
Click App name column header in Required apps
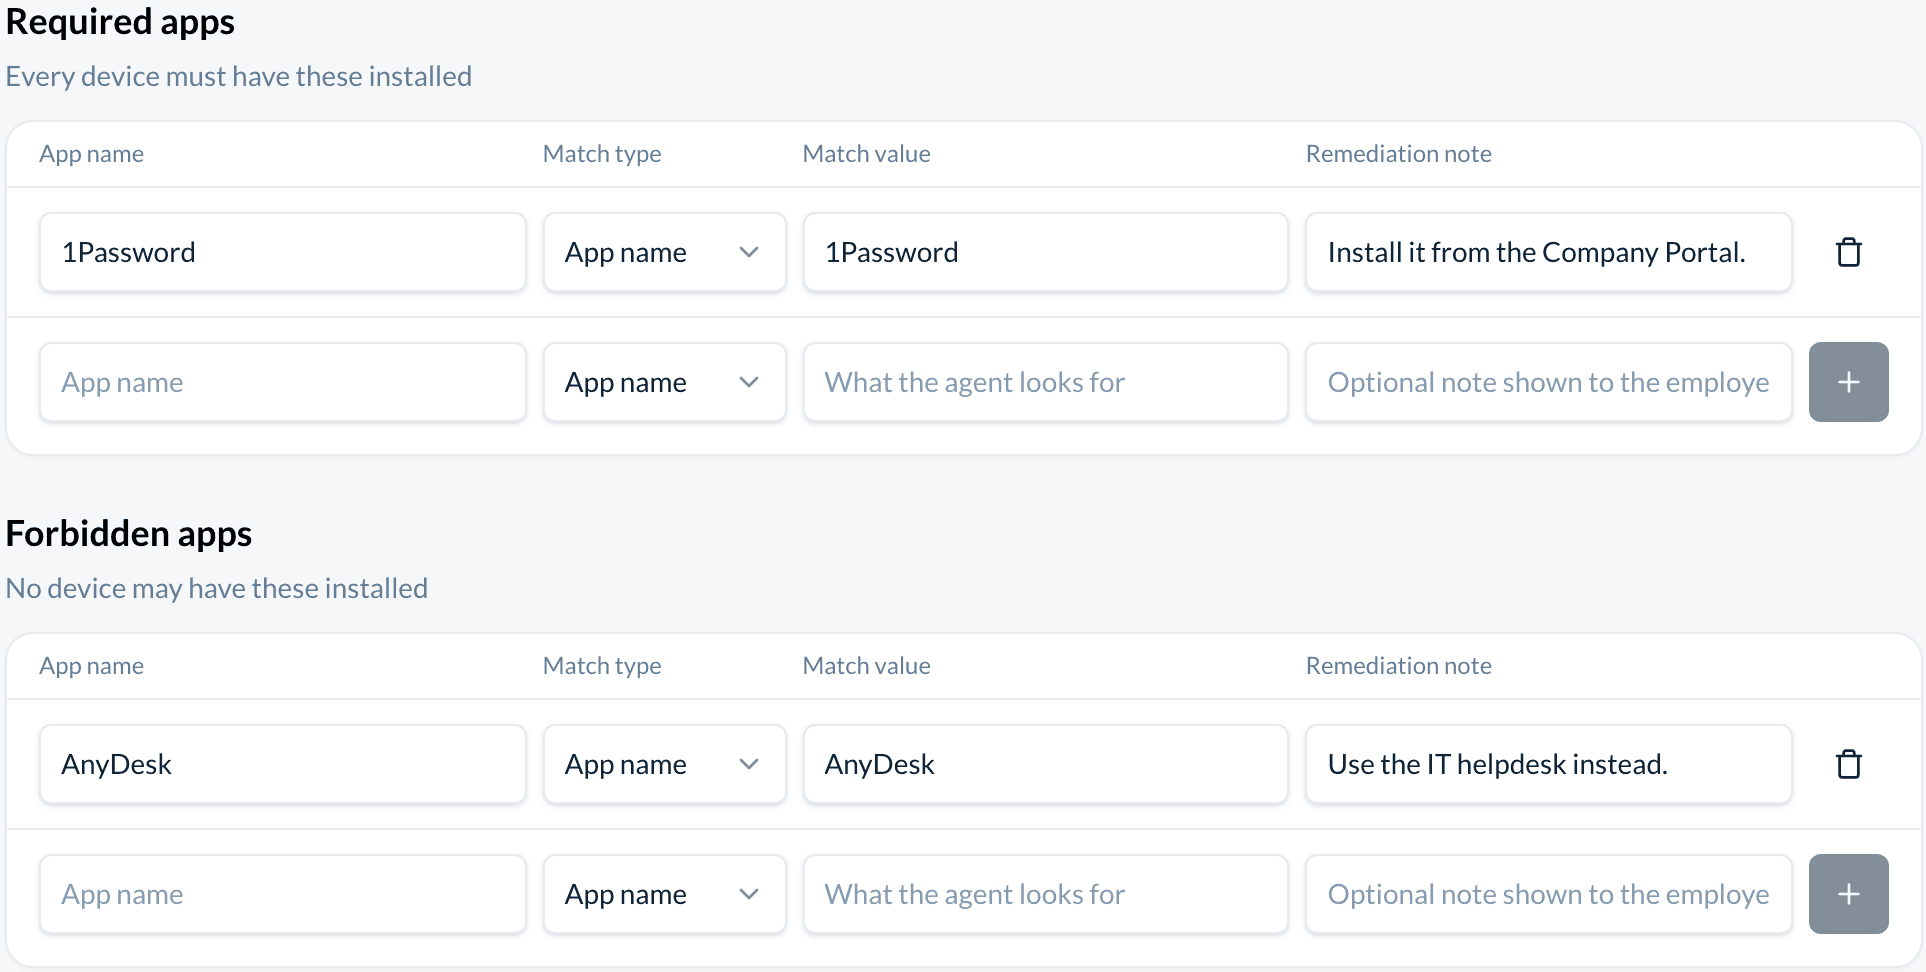[x=91, y=154]
